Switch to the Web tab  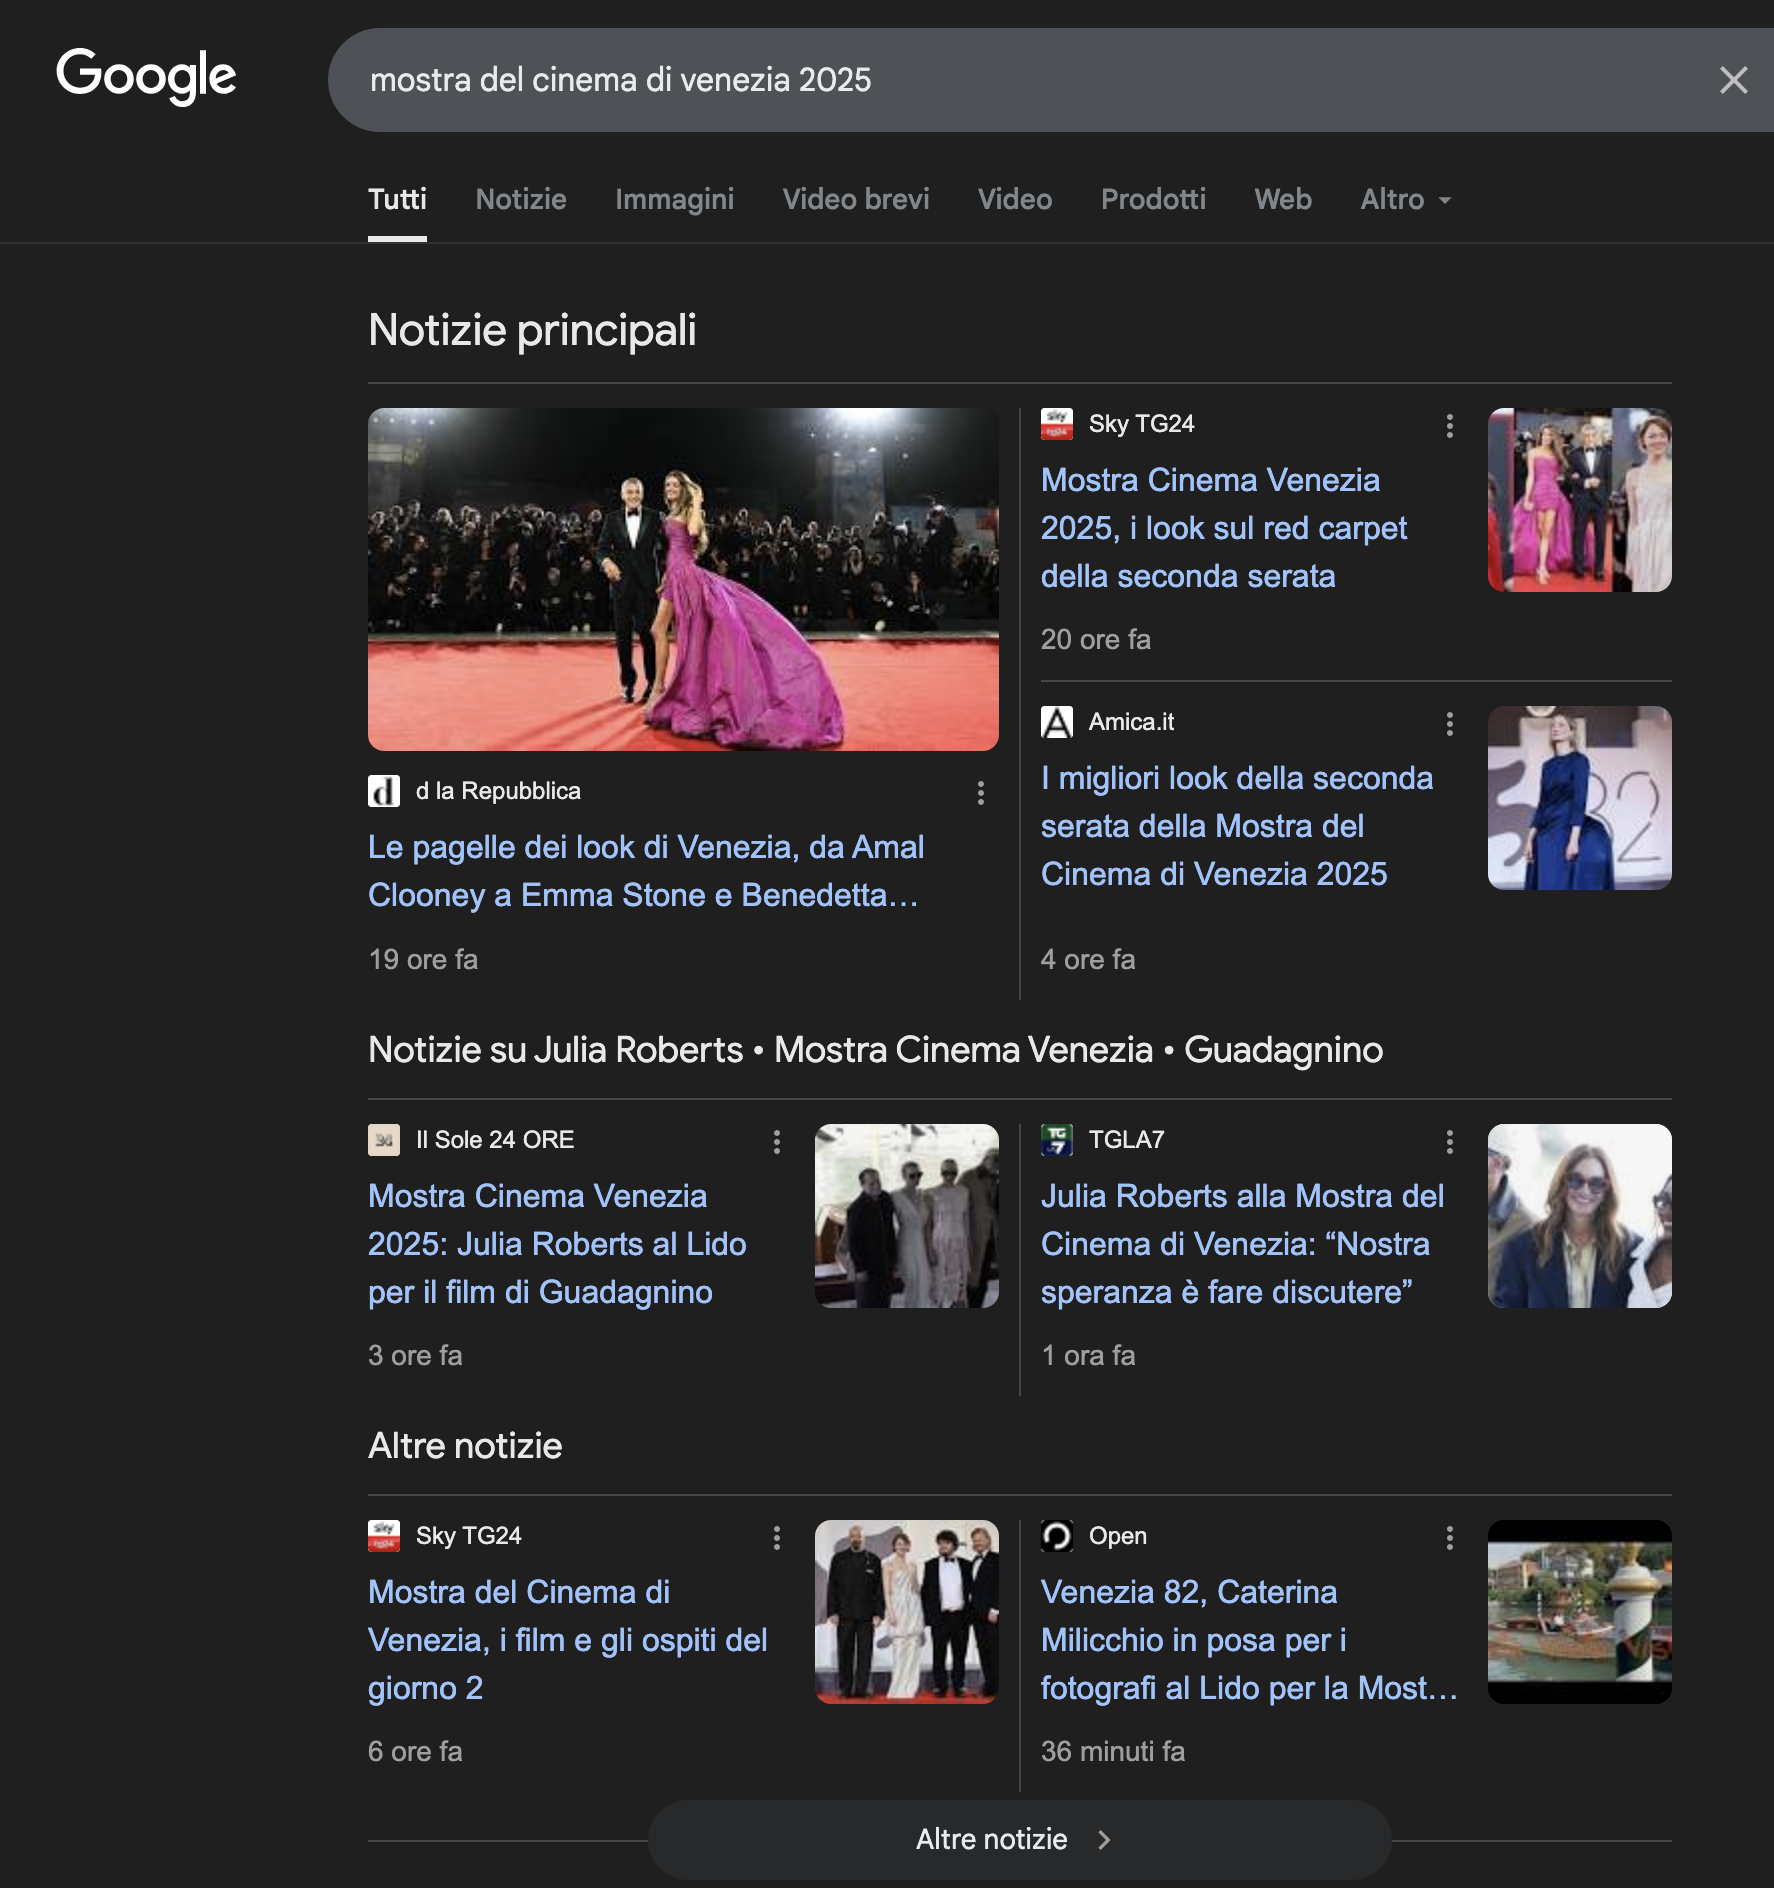(x=1283, y=199)
